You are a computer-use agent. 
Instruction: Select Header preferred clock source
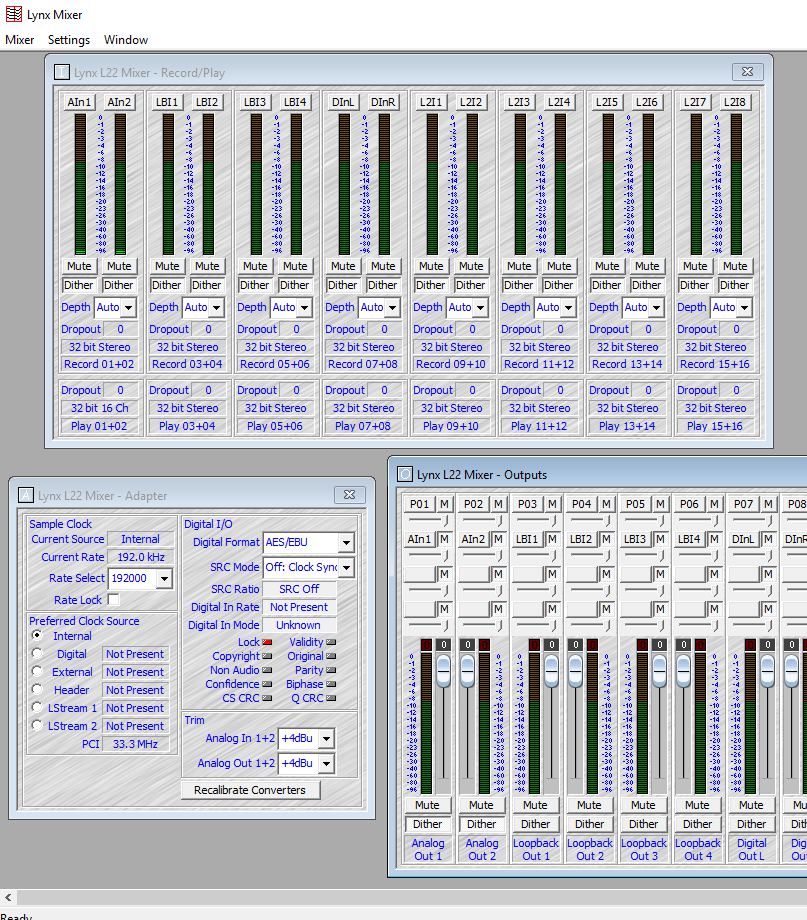coord(37,690)
